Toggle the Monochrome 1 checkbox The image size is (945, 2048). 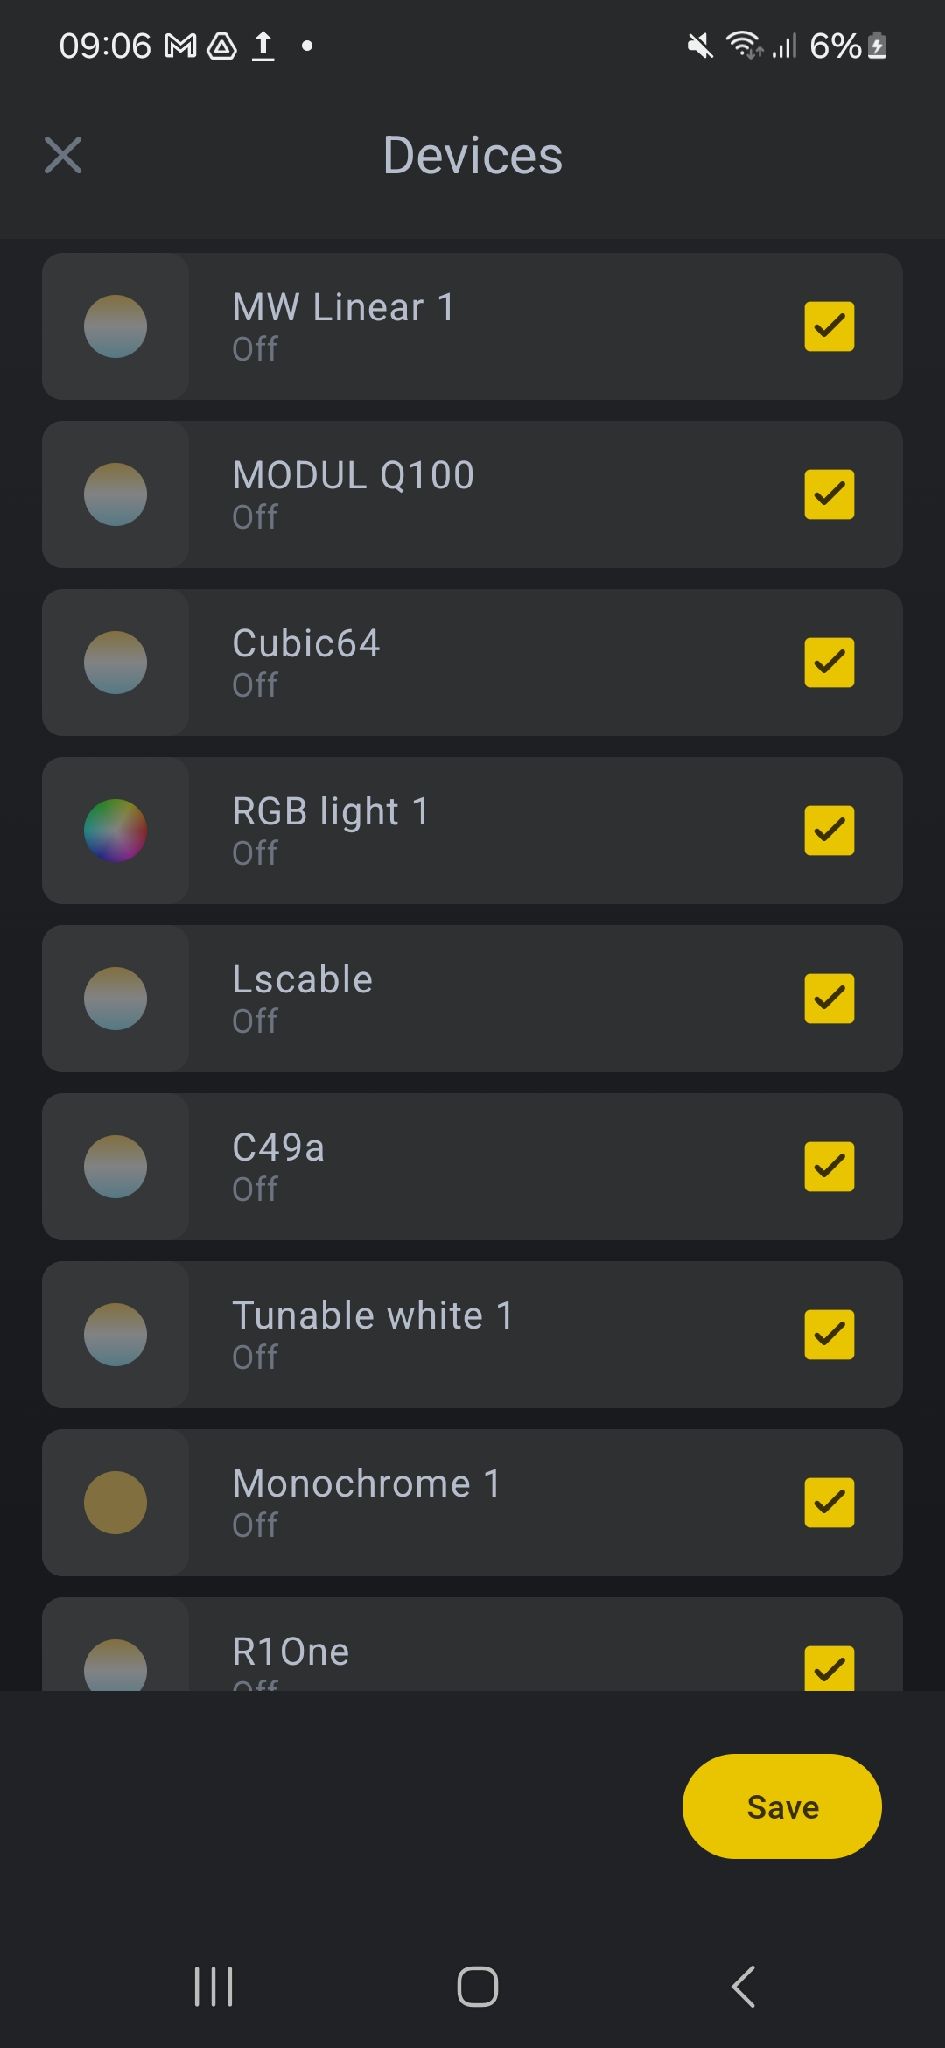tap(829, 1502)
